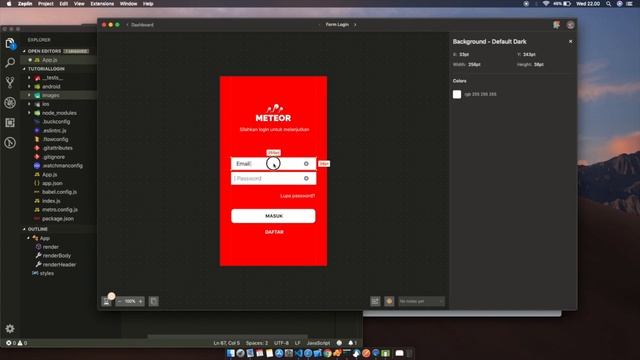This screenshot has height=360, width=640.
Task: Click the colorful project icon in Zeplin title bar
Action: click(556, 25)
